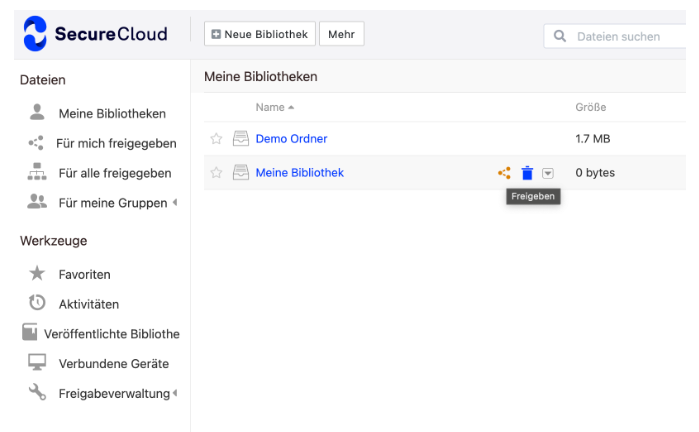Image resolution: width=699 pixels, height=432 pixels.
Task: Click the wrench icon beside Freigabeverwaltung
Action: click(37, 393)
